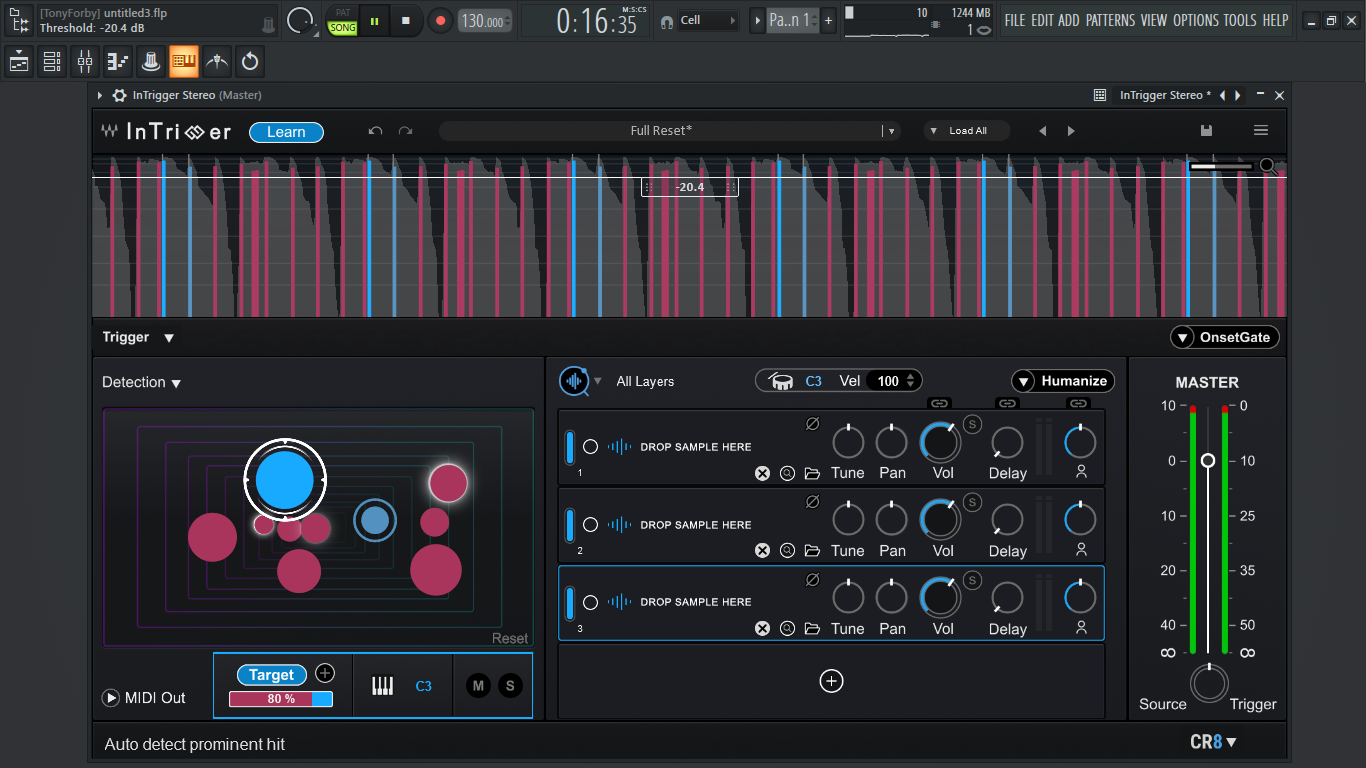Open the Cell snap dropdown

point(708,20)
